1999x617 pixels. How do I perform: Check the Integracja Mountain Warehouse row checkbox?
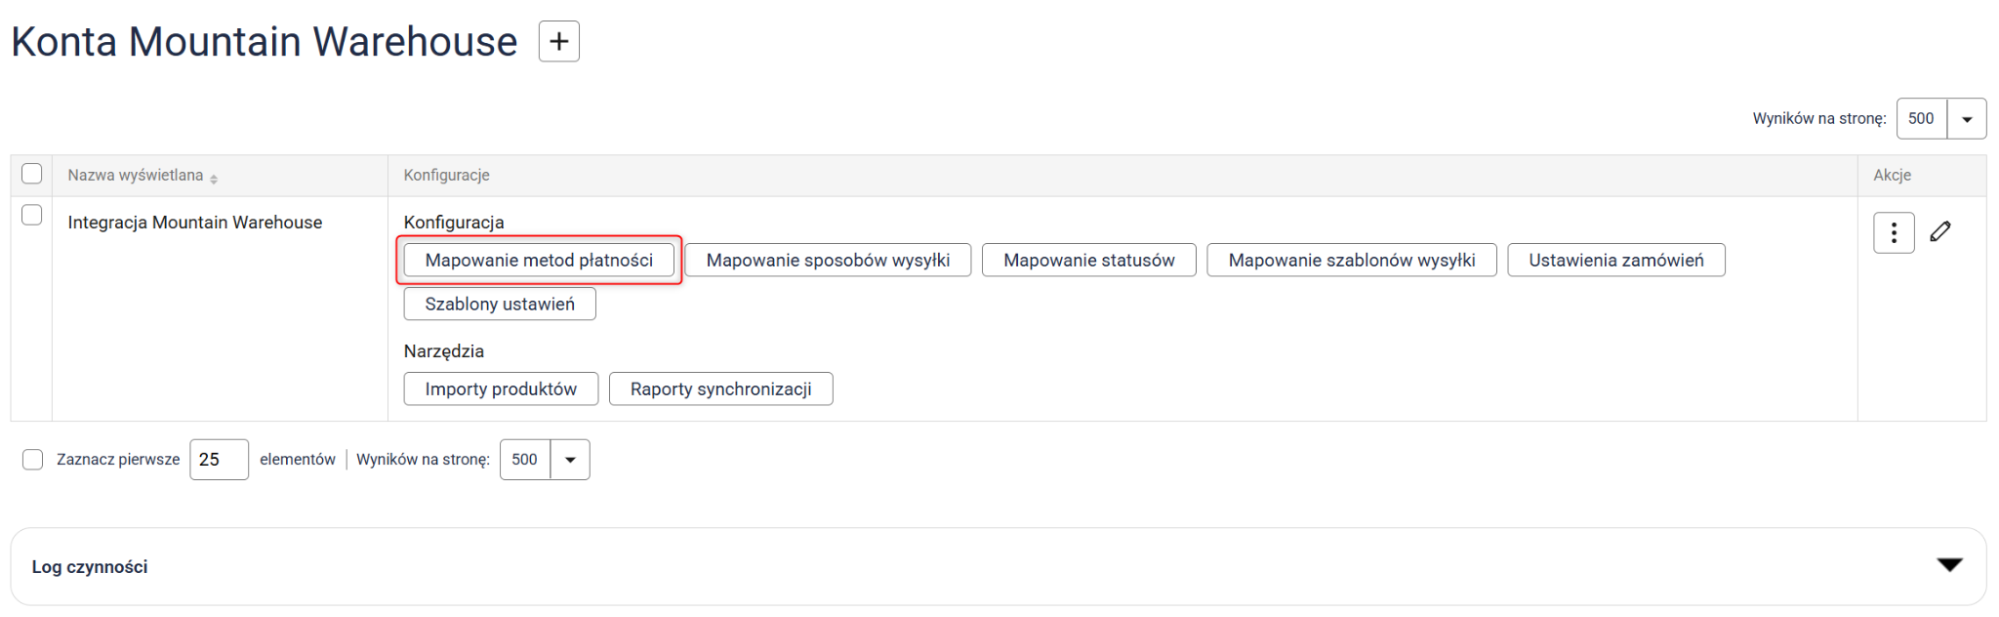tap(32, 215)
